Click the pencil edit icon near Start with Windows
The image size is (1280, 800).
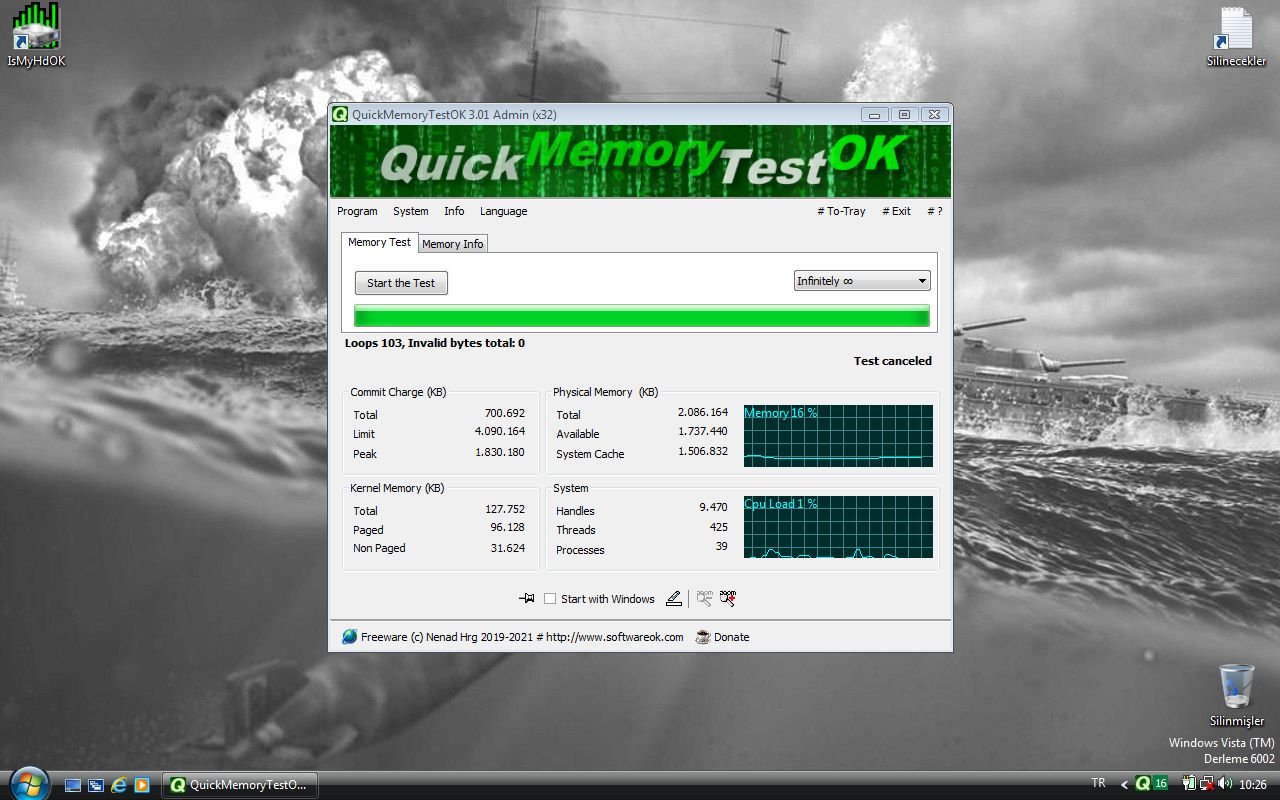(x=674, y=598)
